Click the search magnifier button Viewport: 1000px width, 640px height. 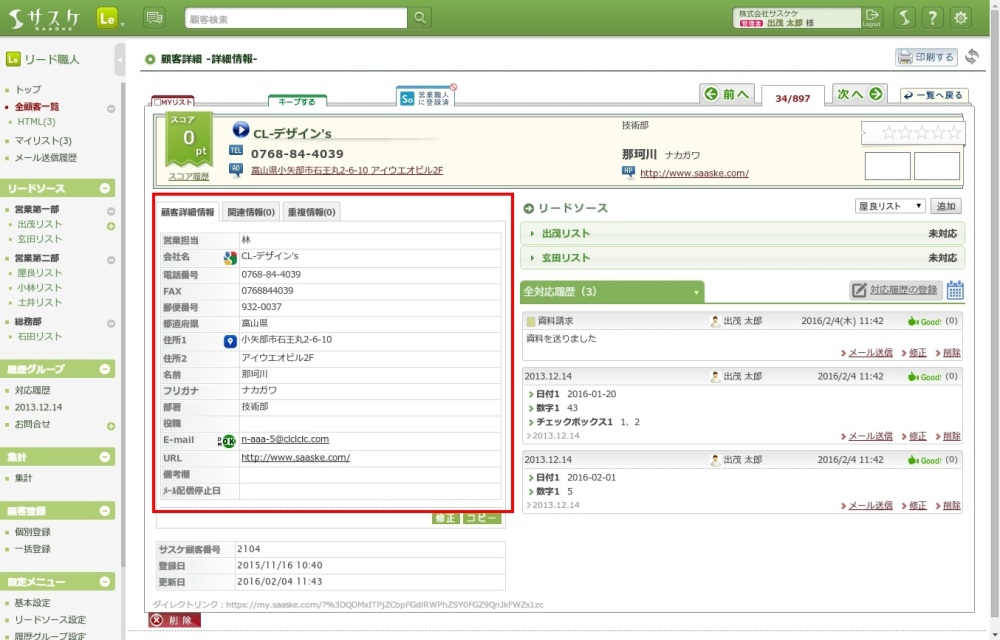click(x=420, y=18)
